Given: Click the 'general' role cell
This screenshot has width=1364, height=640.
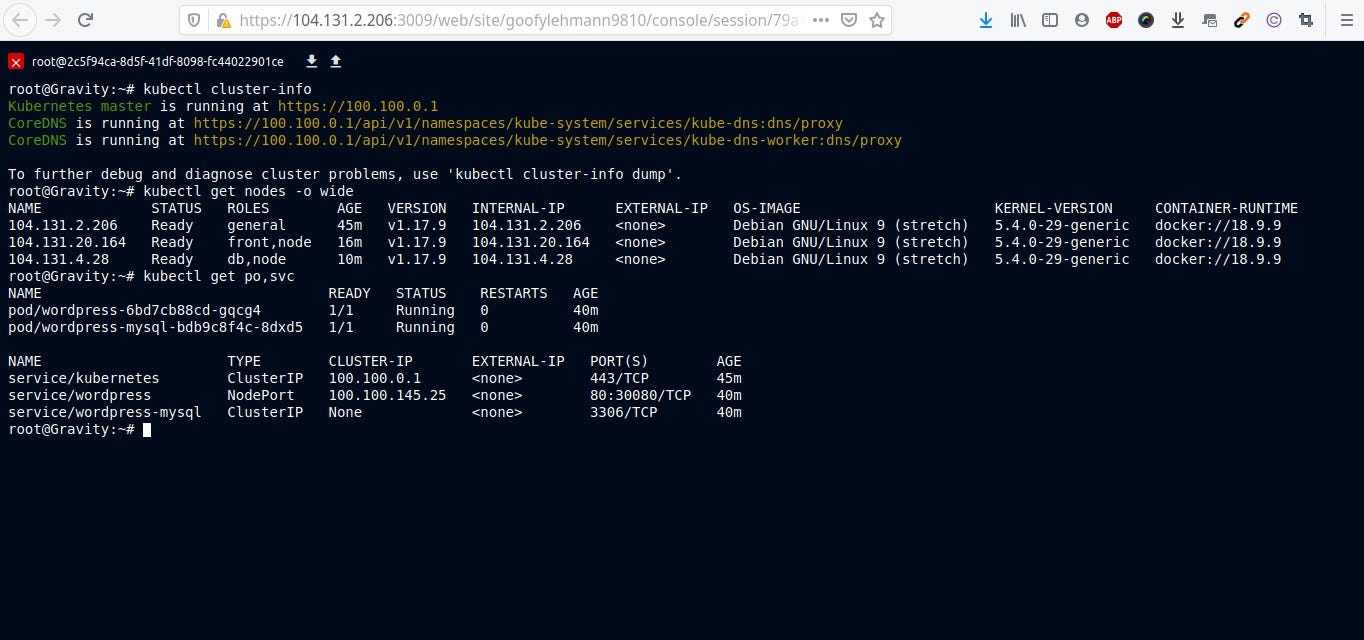Looking at the screenshot, I should coord(256,225).
